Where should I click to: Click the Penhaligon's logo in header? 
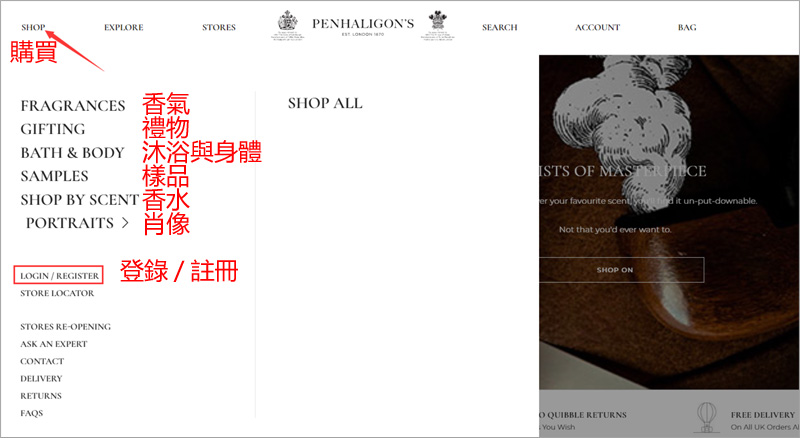(363, 26)
